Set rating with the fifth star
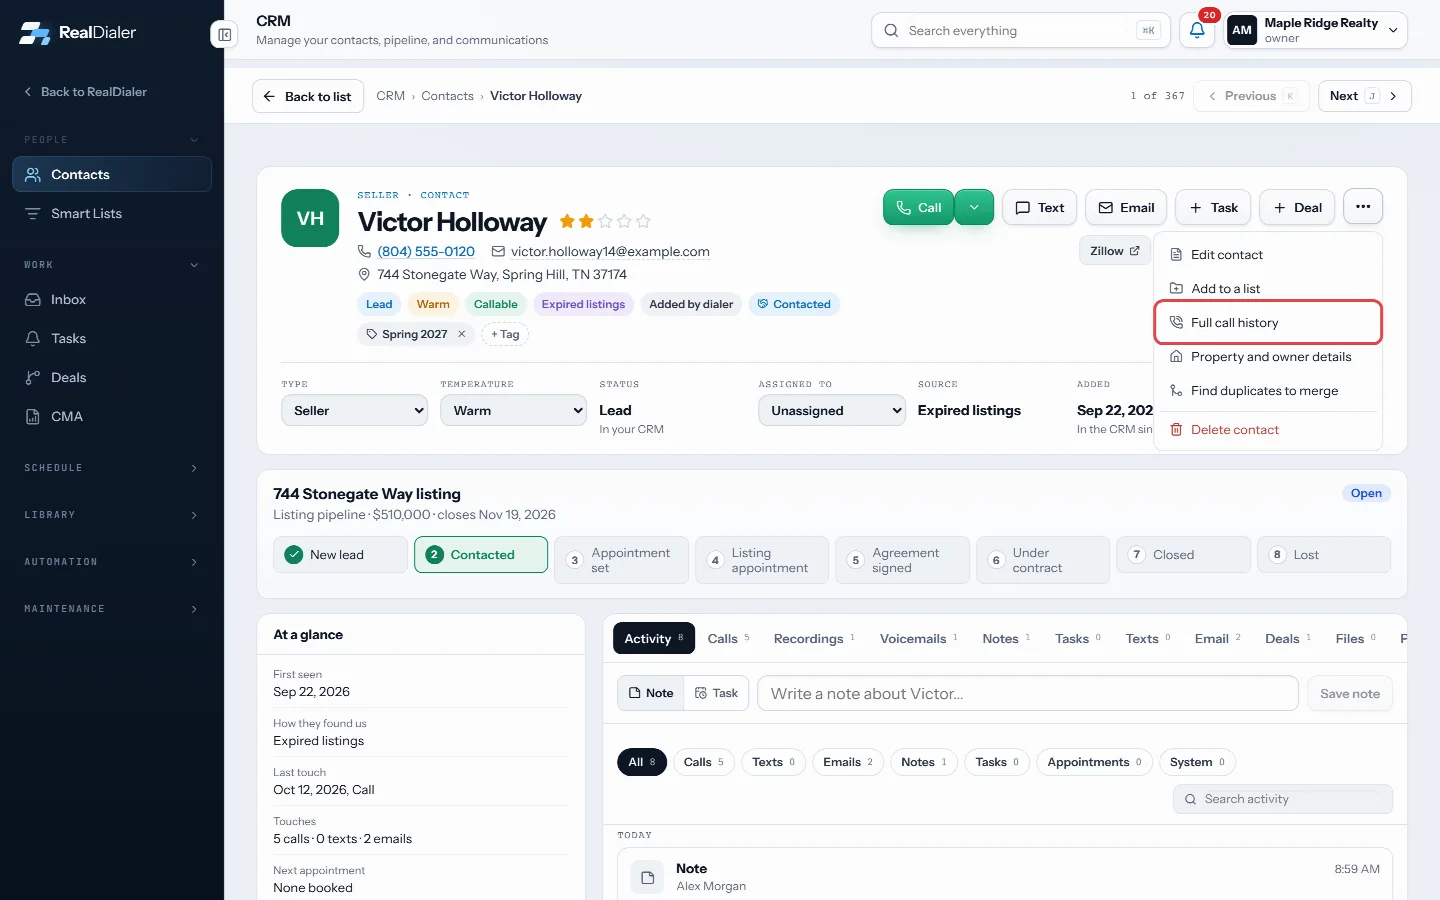This screenshot has width=1440, height=900. coord(643,221)
